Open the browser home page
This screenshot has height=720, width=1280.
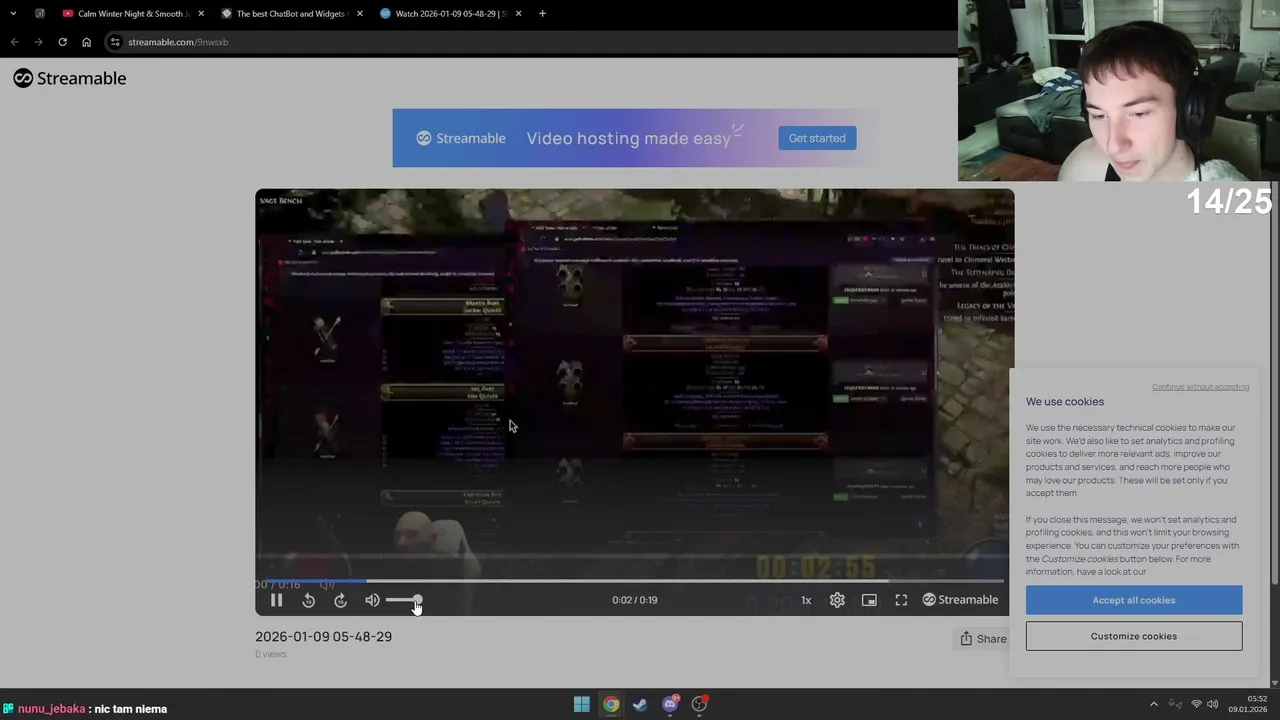pos(86,42)
